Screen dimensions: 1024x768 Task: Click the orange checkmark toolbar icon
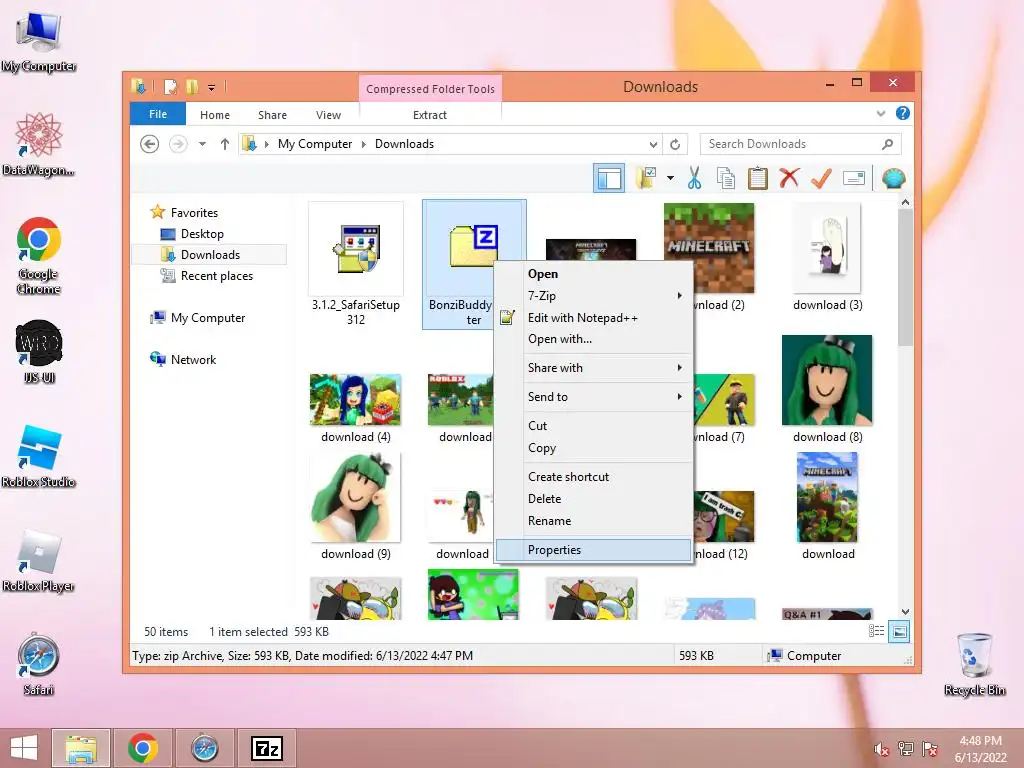(x=821, y=178)
